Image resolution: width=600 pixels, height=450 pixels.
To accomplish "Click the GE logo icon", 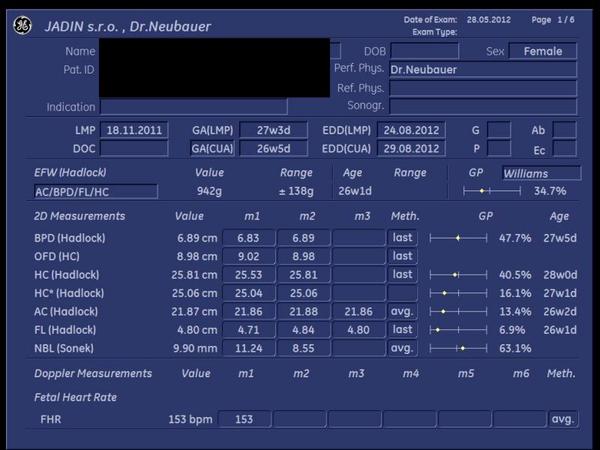I will [x=22, y=27].
